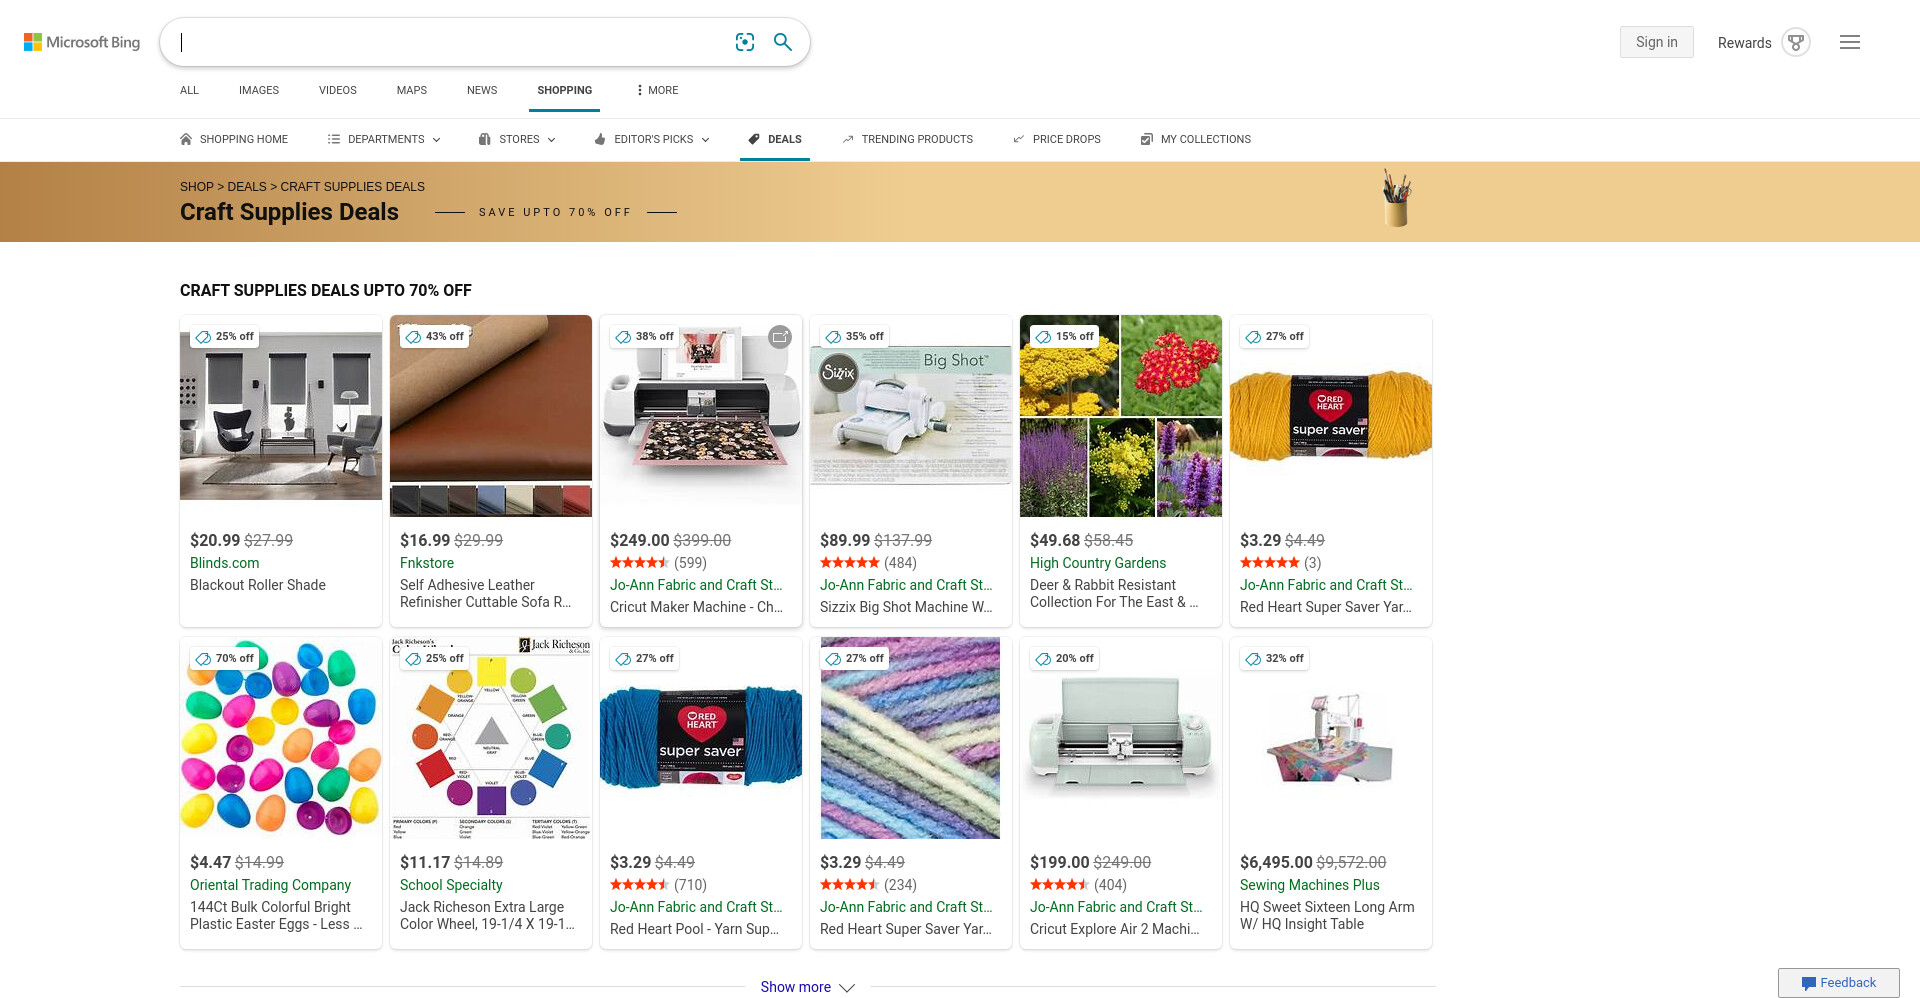Select the Price Drops tab
The image size is (1920, 998).
tap(1057, 139)
